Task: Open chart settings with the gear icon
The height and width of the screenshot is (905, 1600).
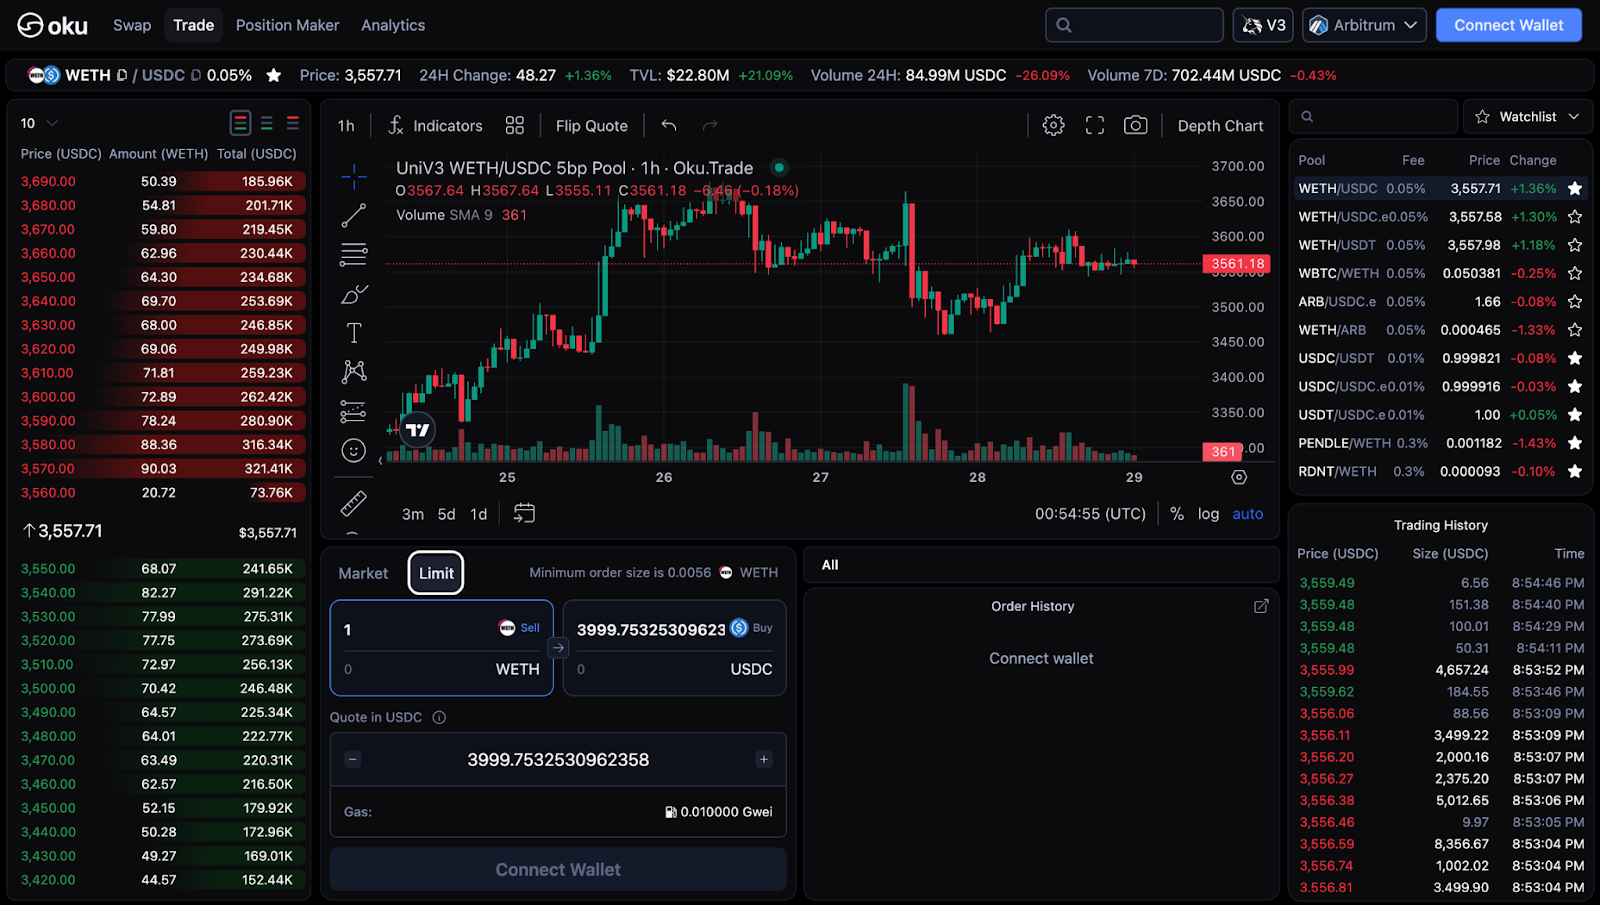Action: point(1052,125)
